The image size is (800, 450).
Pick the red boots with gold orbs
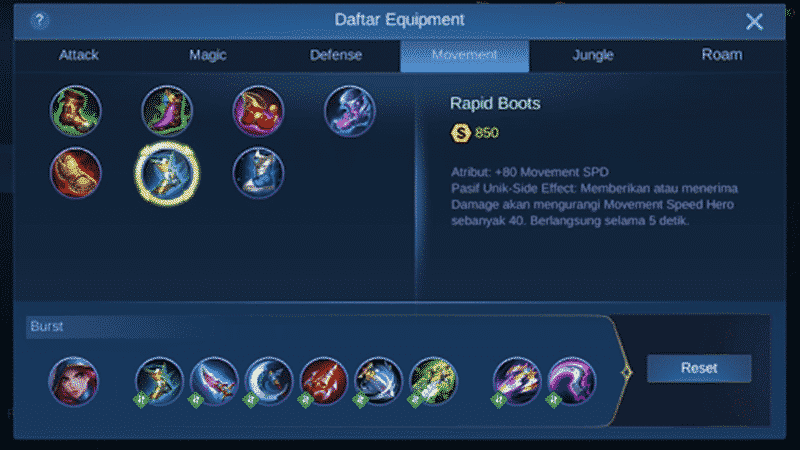258,111
